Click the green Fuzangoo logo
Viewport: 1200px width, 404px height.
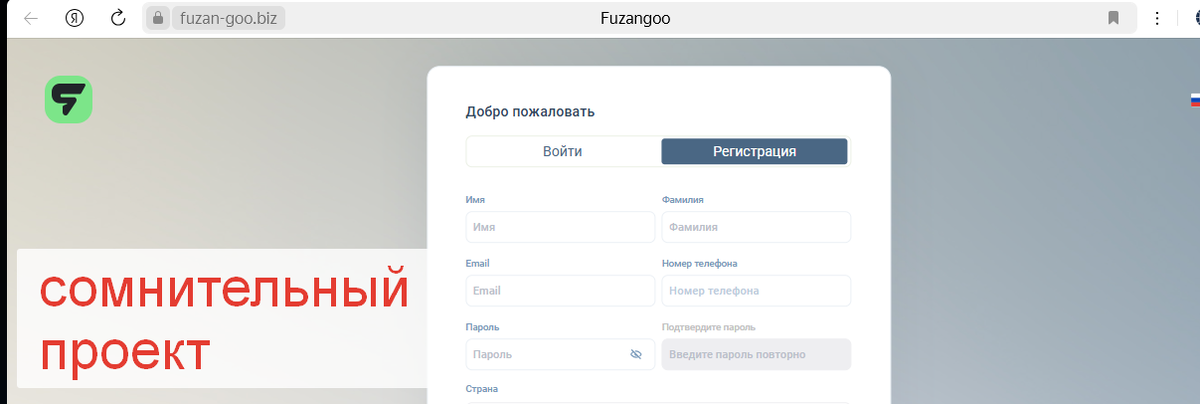(x=68, y=99)
